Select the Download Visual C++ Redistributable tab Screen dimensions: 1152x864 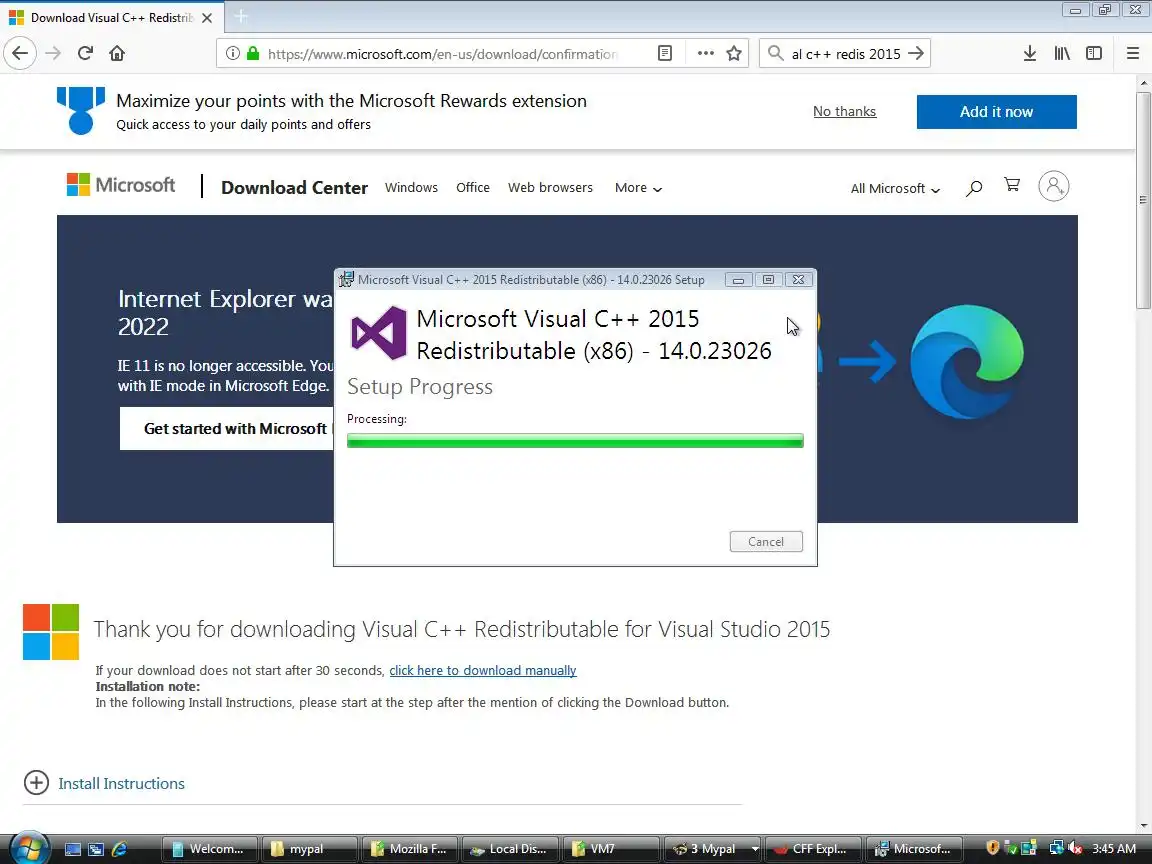[110, 18]
